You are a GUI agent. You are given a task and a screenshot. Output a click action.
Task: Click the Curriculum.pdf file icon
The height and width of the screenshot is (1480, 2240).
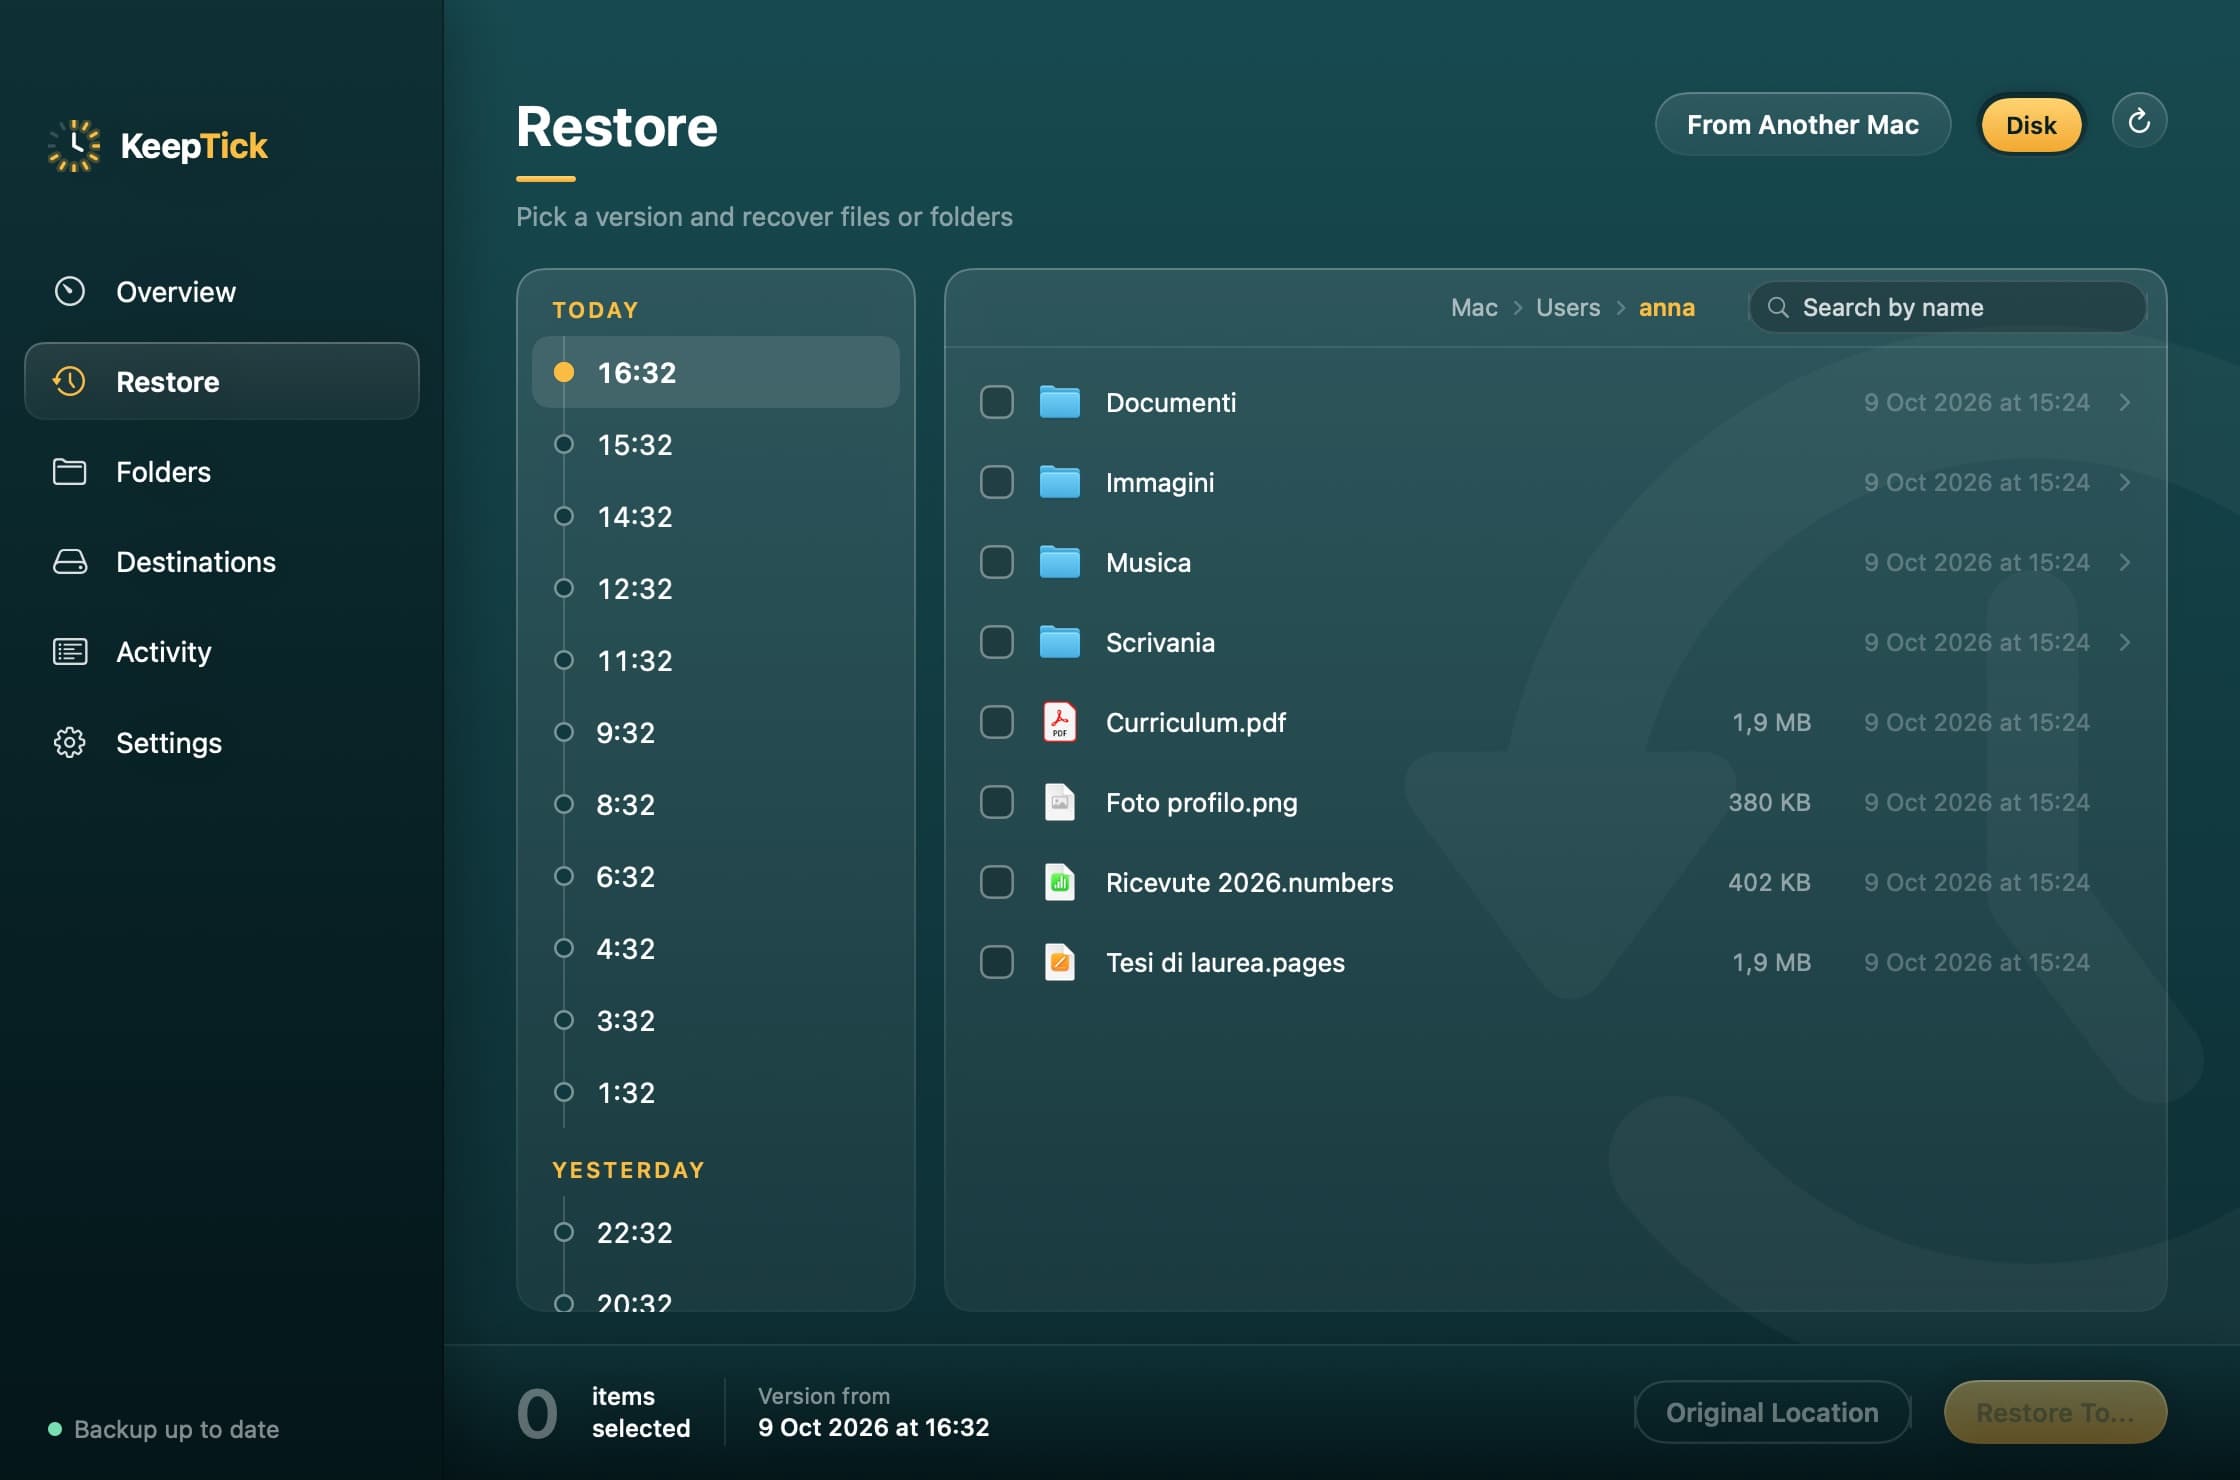[1059, 721]
